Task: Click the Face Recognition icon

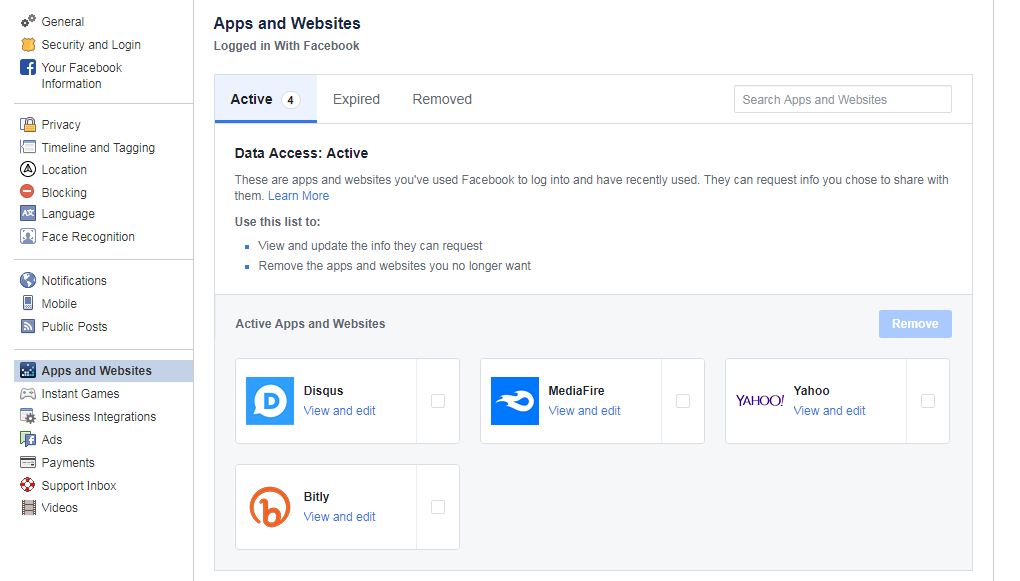Action: (x=28, y=236)
